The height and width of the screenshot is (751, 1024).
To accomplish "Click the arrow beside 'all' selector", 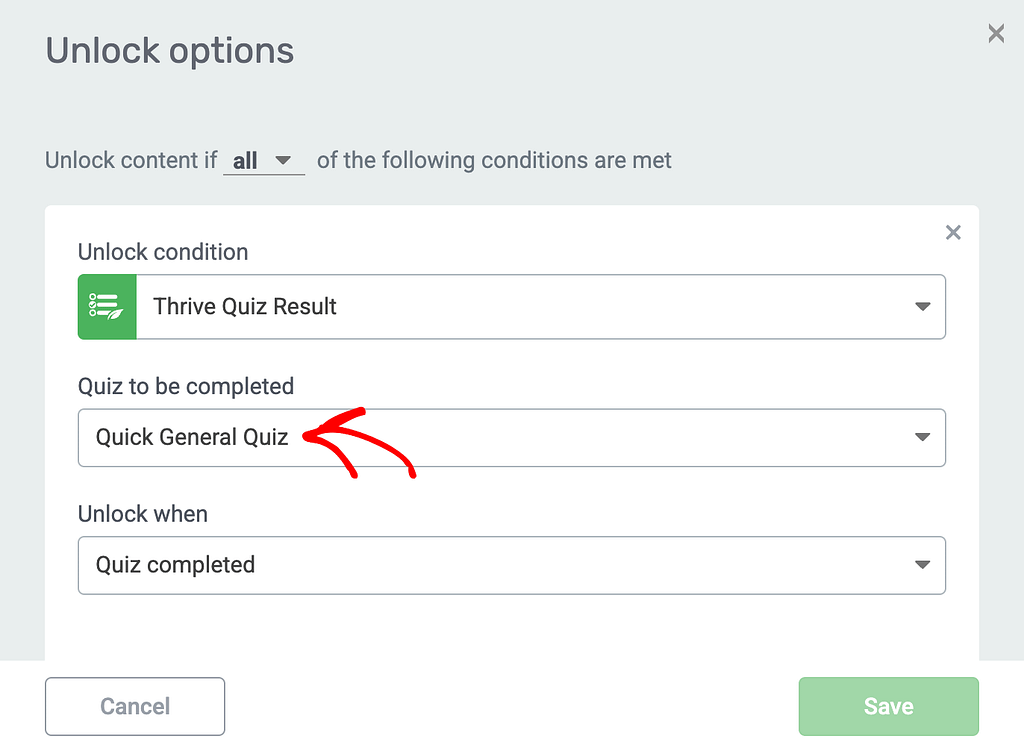I will coord(283,160).
